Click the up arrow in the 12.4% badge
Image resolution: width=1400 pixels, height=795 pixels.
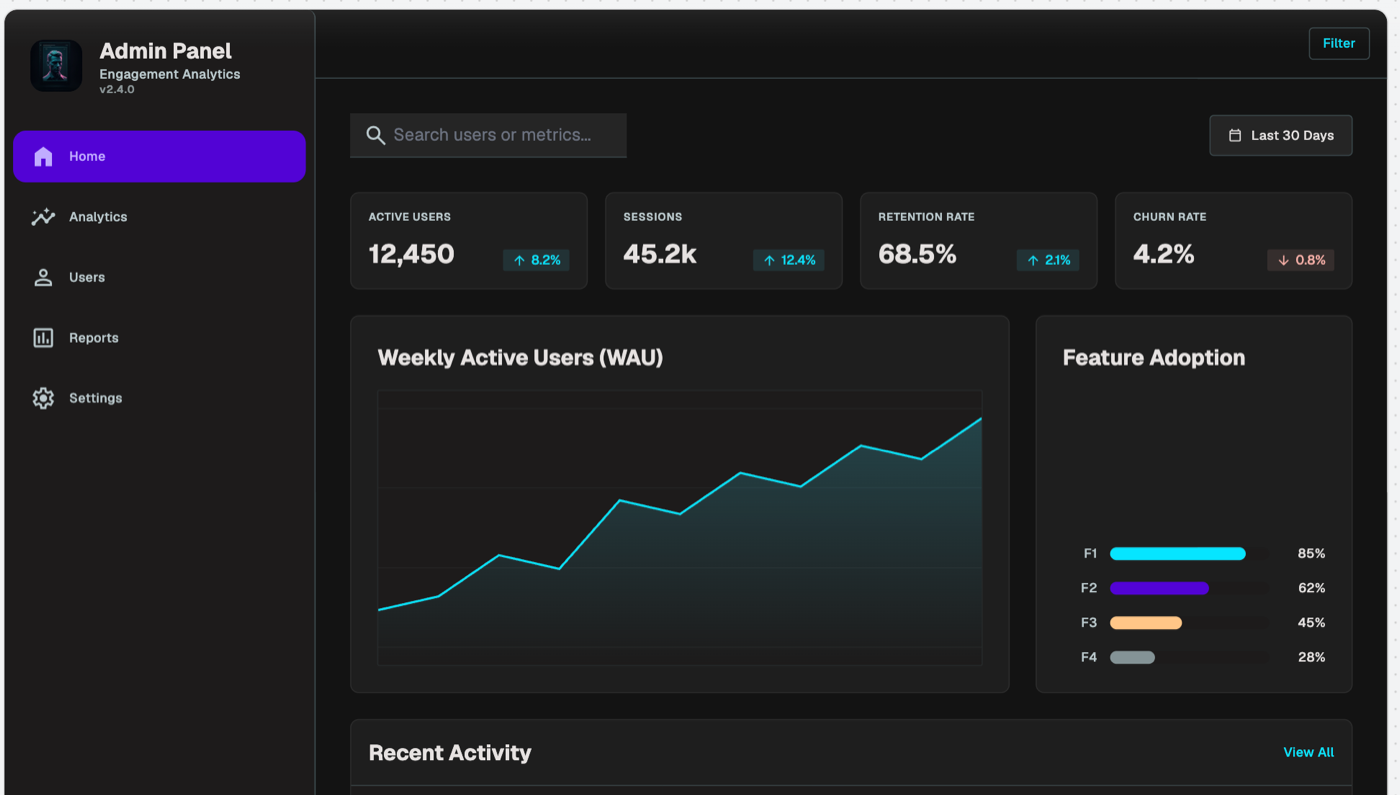click(769, 260)
